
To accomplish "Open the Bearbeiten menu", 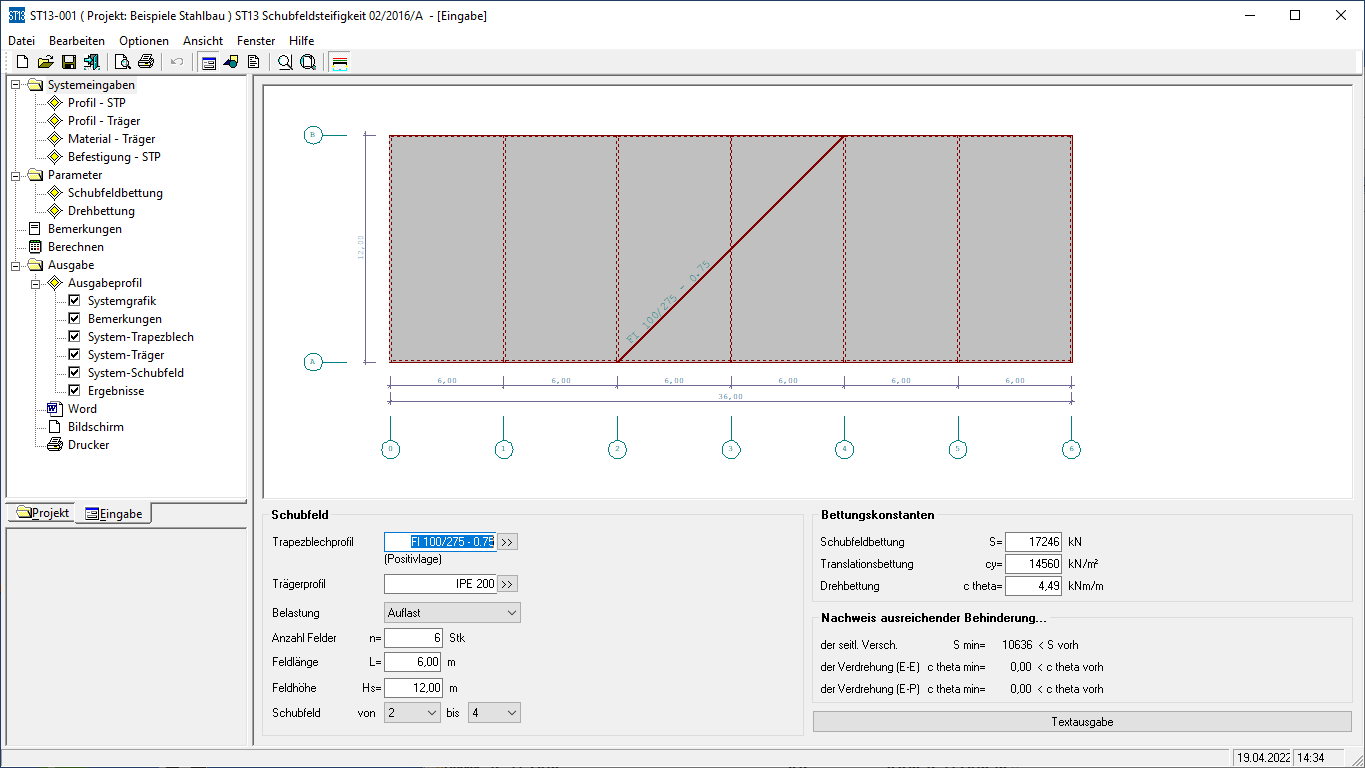I will tap(77, 41).
